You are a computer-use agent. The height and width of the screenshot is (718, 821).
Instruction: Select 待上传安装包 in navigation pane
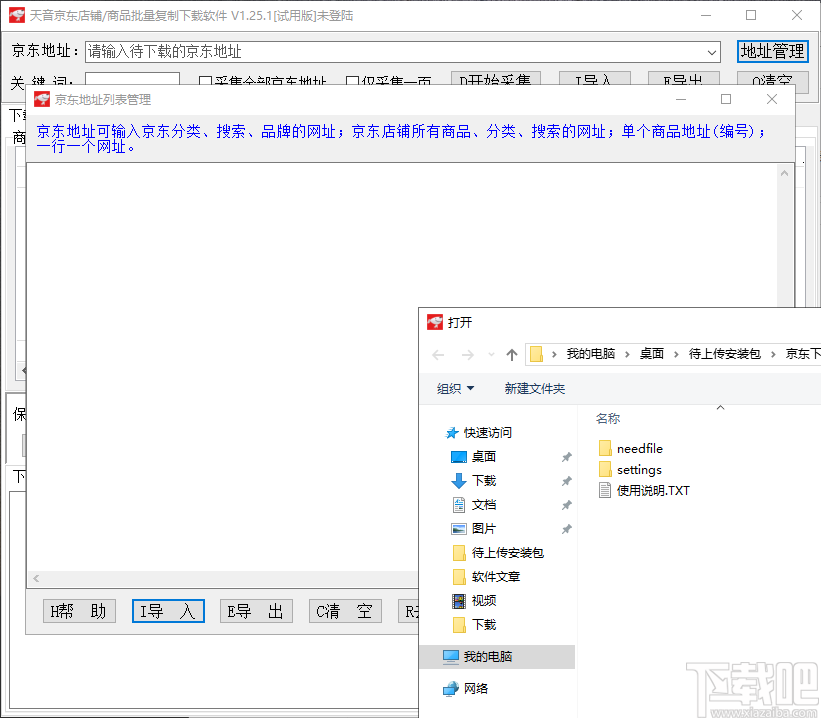point(497,553)
